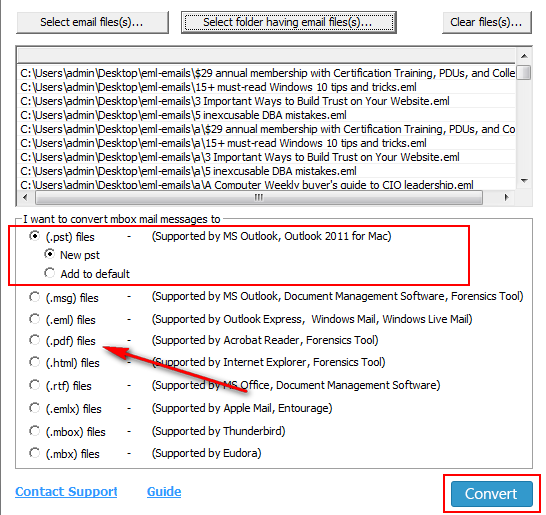Image resolution: width=546 pixels, height=515 pixels.
Task: Select (.mbx) files radio button
Action: (34, 453)
